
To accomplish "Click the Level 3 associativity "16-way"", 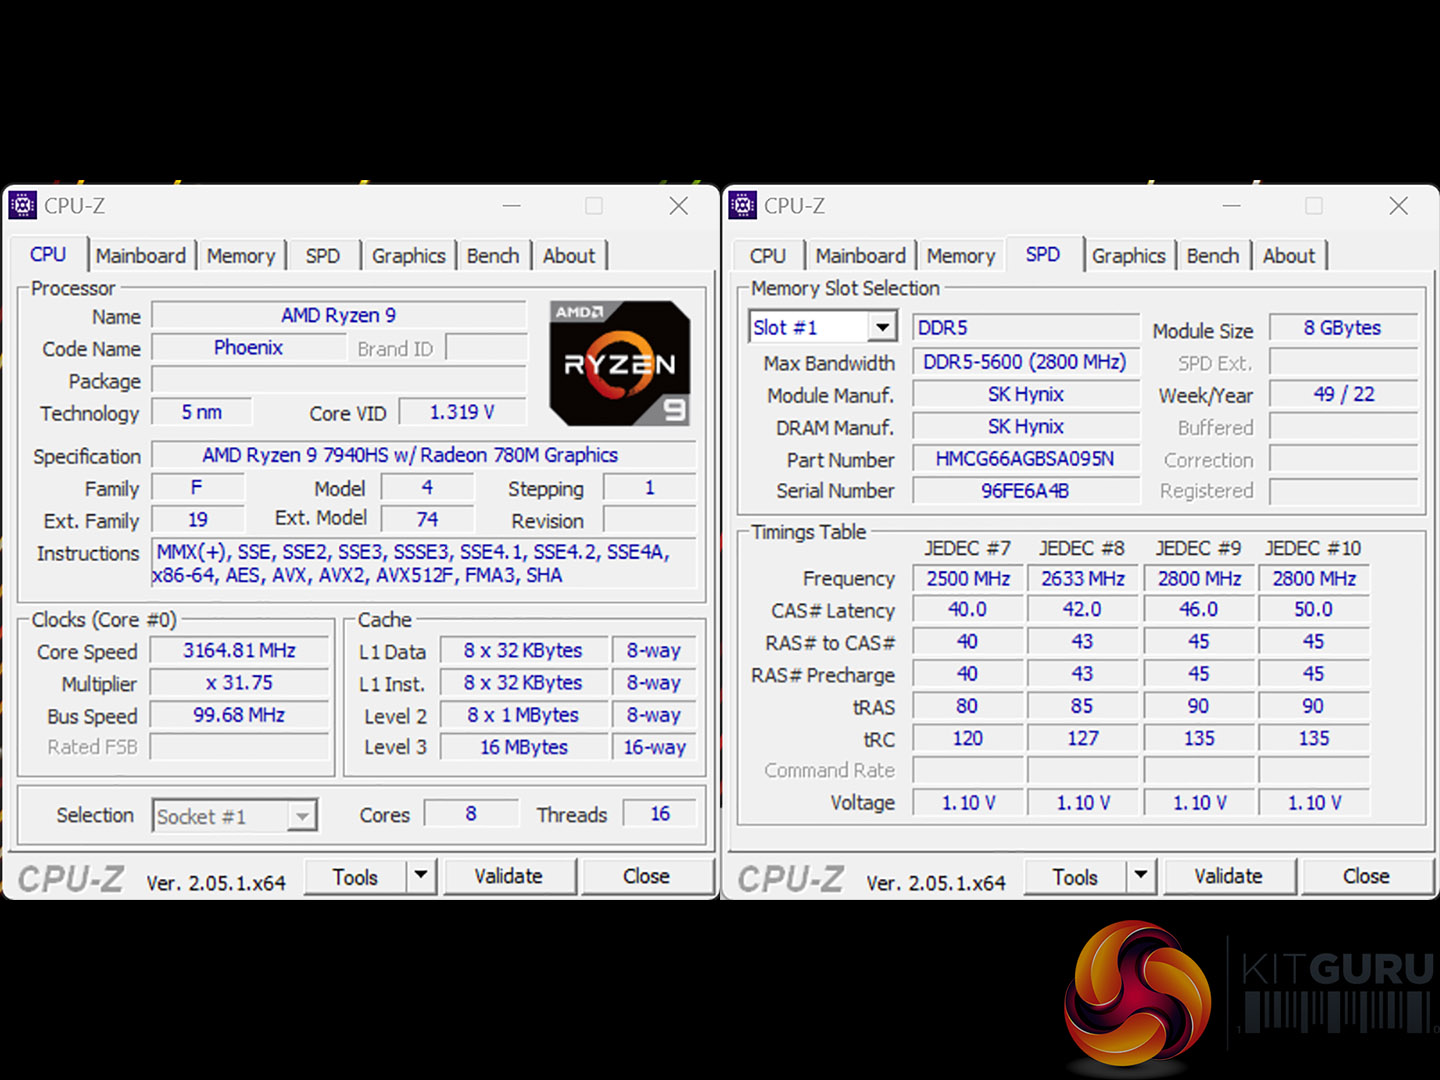I will tap(655, 747).
